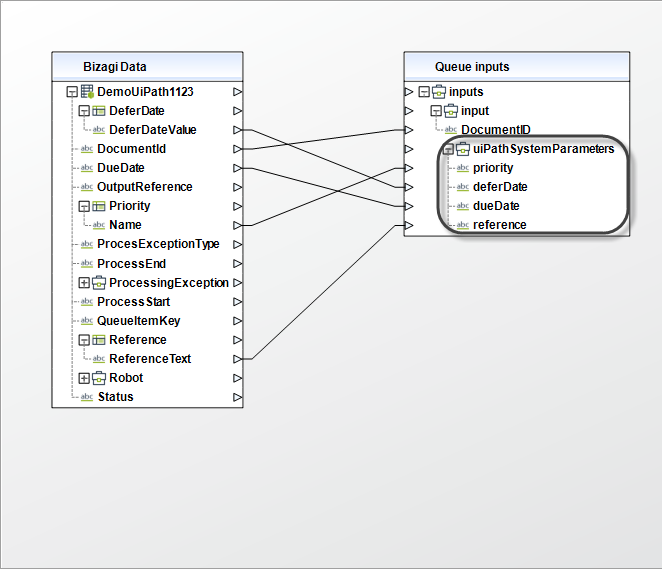Select the ProcesExceptionType attribute
This screenshot has height=570, width=662.
[158, 244]
